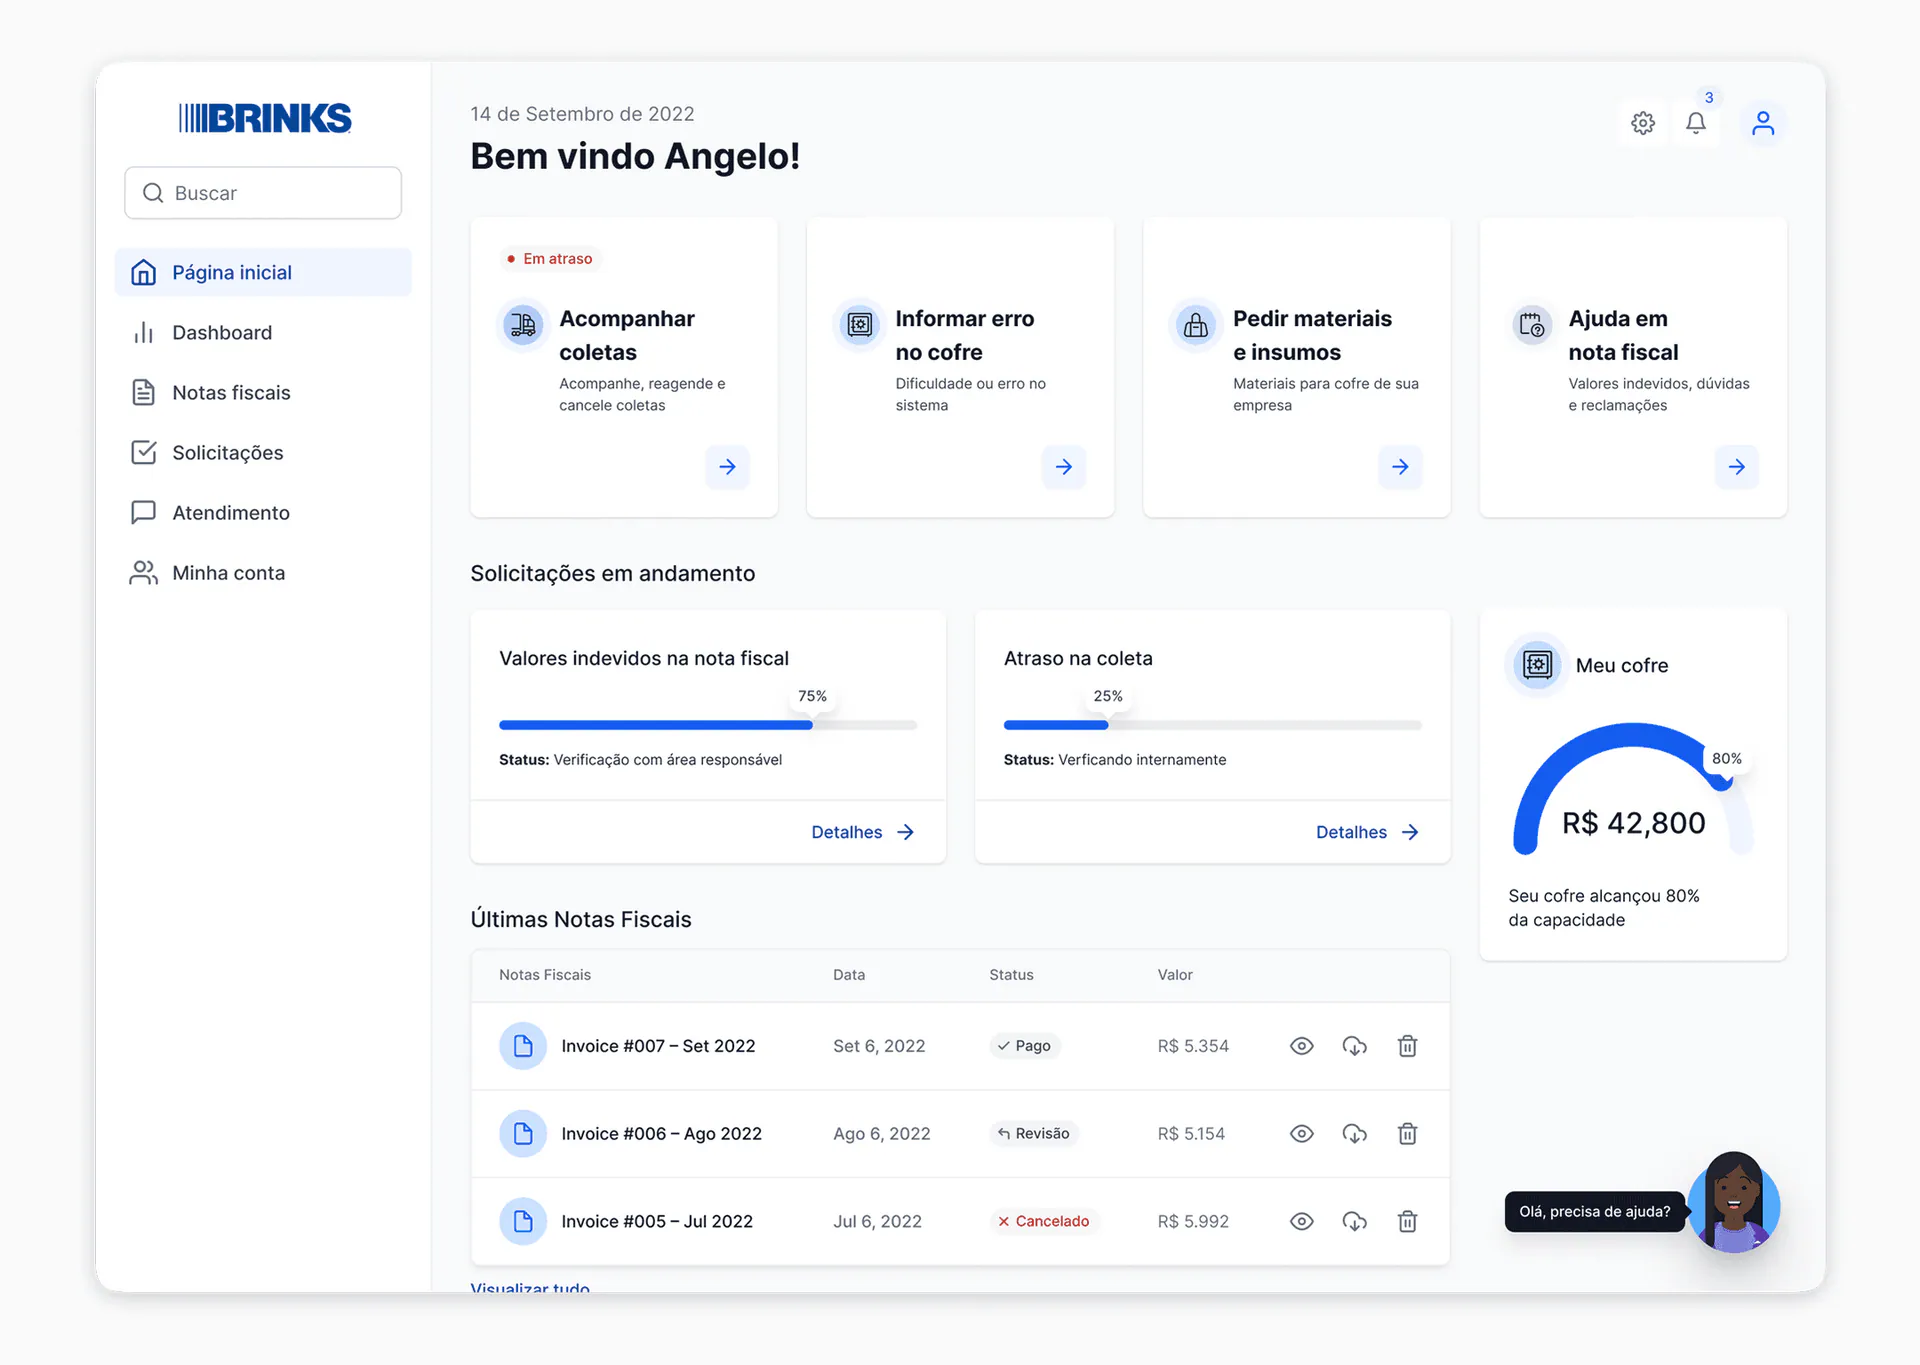The height and width of the screenshot is (1365, 1920).
Task: Open notifications bell with 3 badge
Action: click(1696, 123)
